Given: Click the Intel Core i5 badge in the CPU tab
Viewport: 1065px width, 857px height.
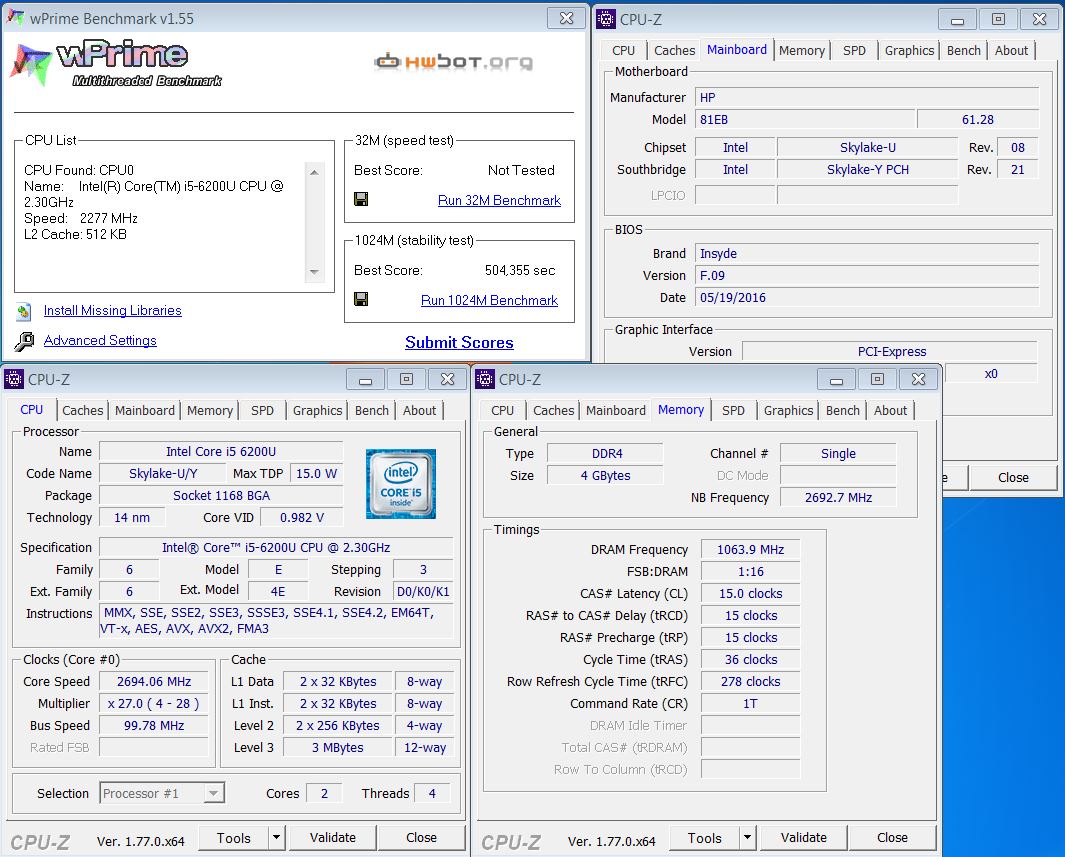Looking at the screenshot, I should pos(401,484).
